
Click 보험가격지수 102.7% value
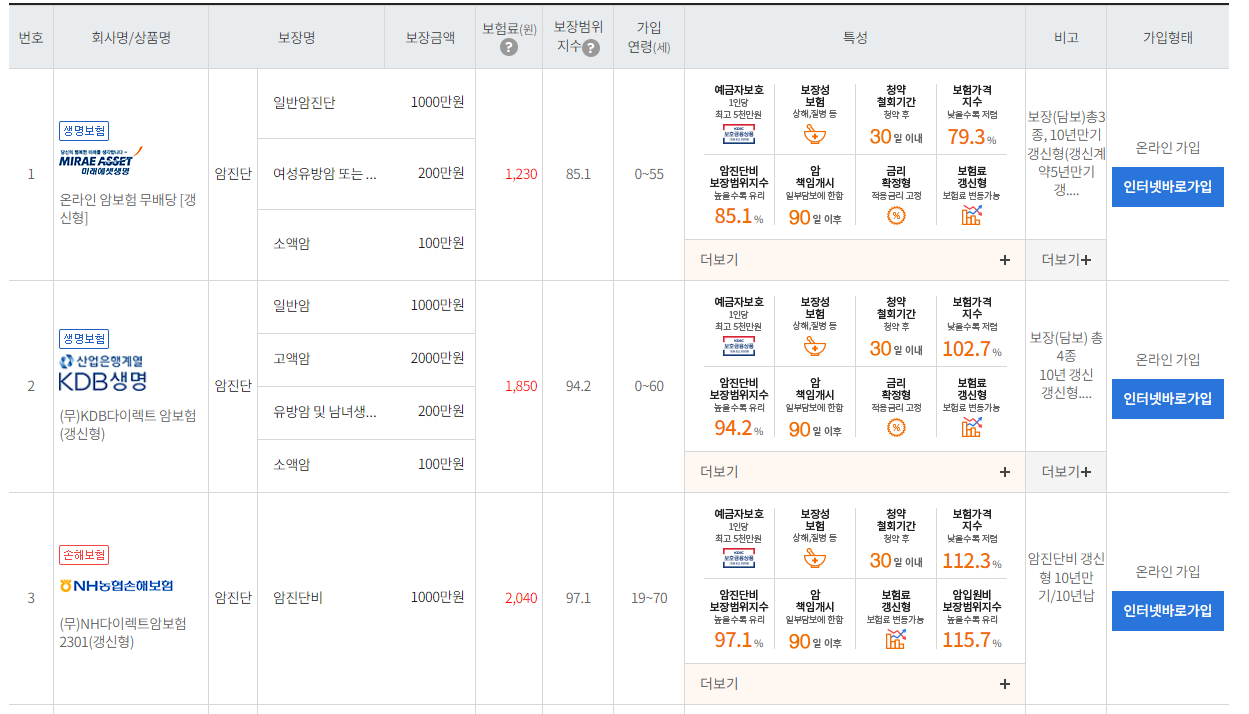(x=972, y=349)
